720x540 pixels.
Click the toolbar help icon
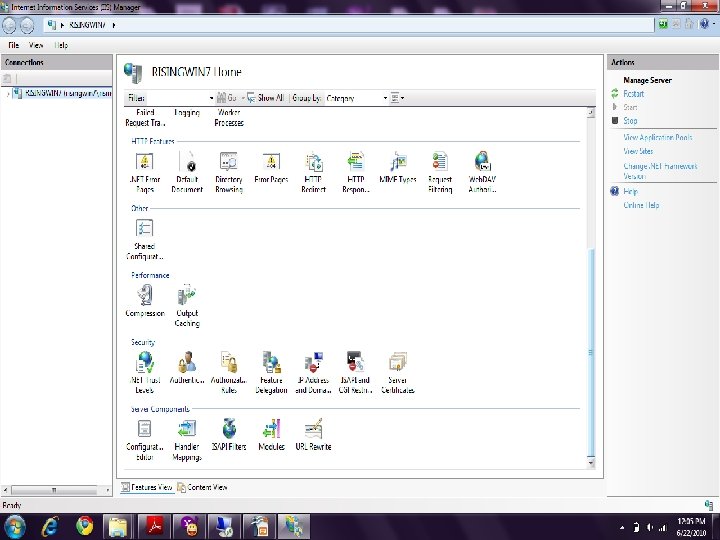pos(704,24)
